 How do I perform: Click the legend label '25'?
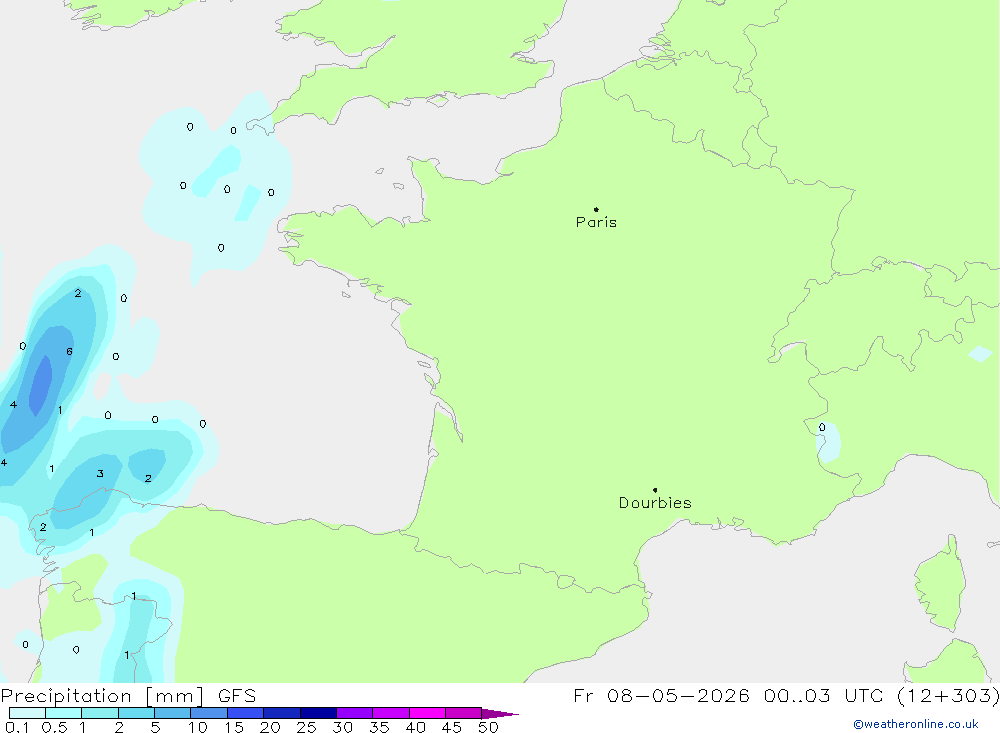[307, 727]
